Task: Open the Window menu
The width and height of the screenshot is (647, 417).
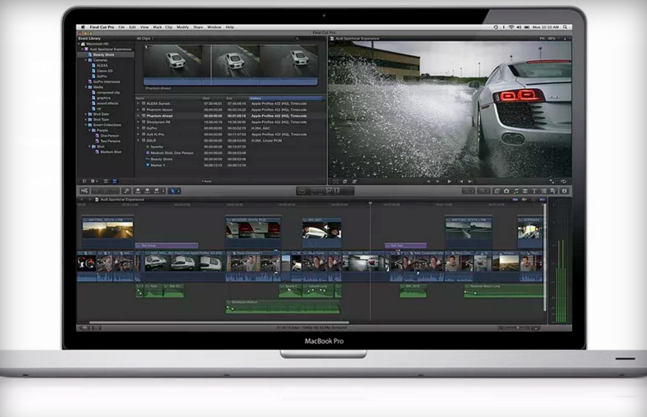Action: (214, 27)
